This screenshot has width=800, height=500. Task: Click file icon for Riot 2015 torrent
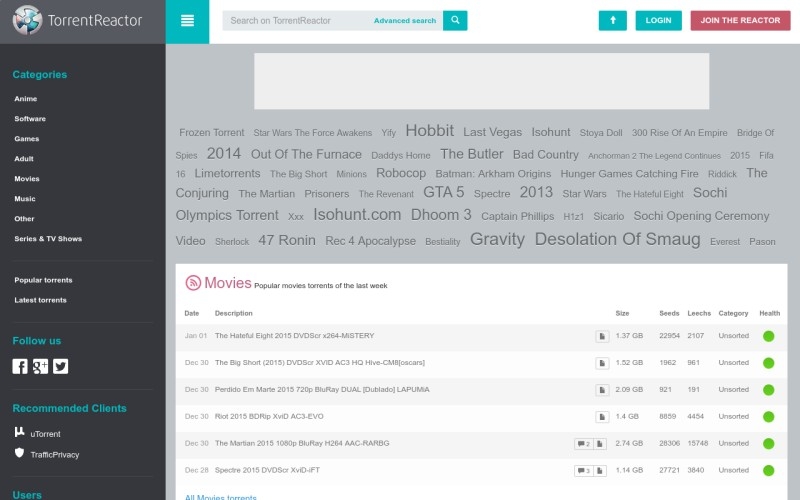point(602,417)
